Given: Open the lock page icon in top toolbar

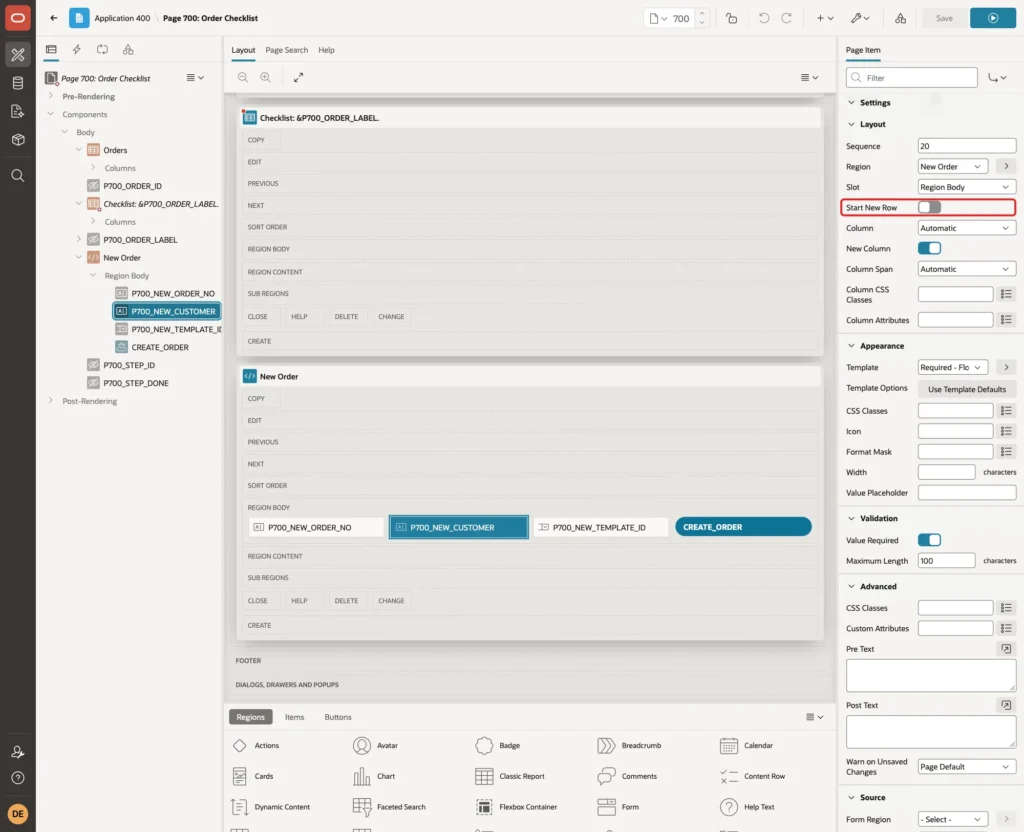Looking at the screenshot, I should (x=731, y=18).
